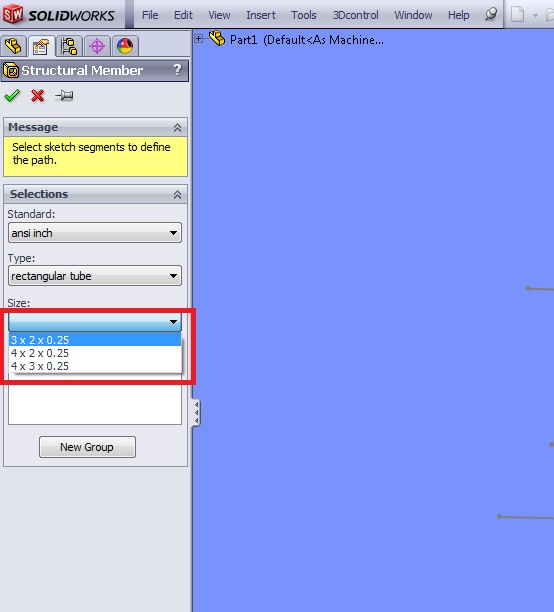Open the Insert menu

(261, 15)
